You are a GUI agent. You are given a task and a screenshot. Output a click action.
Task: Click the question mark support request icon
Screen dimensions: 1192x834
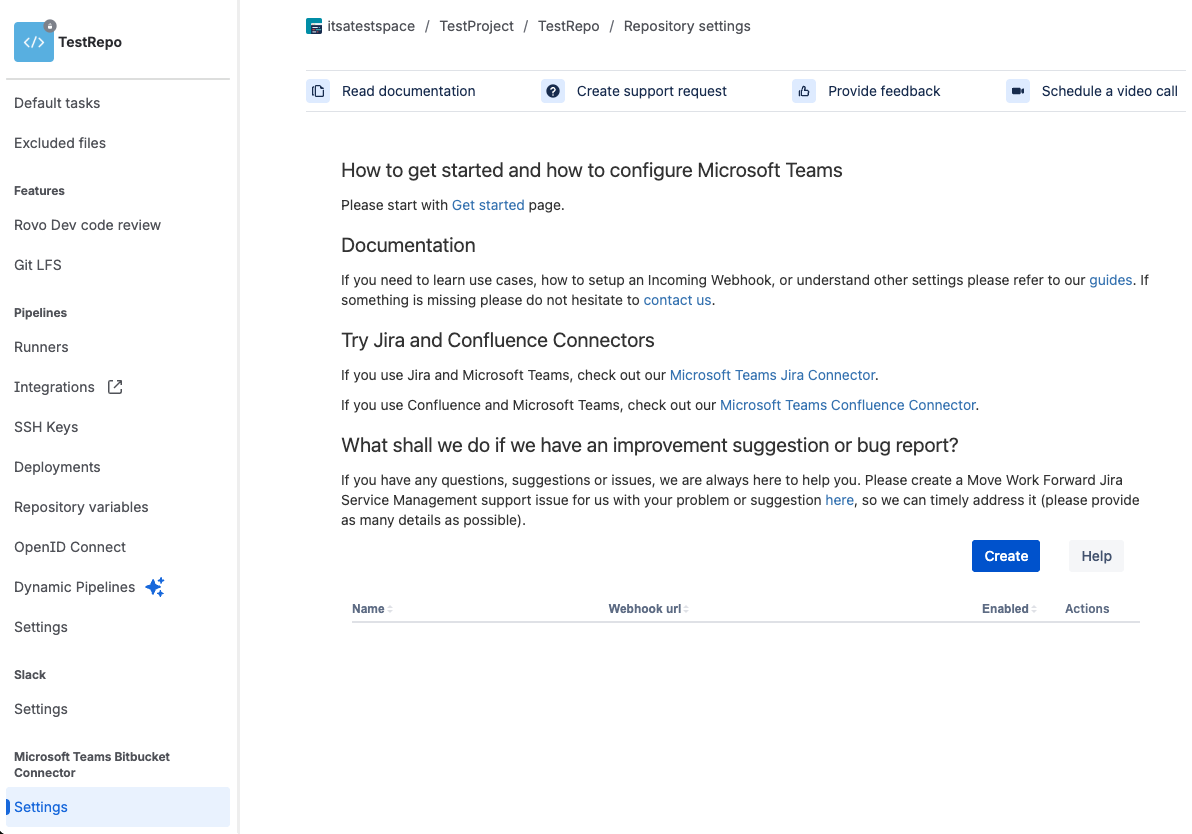[x=553, y=91]
